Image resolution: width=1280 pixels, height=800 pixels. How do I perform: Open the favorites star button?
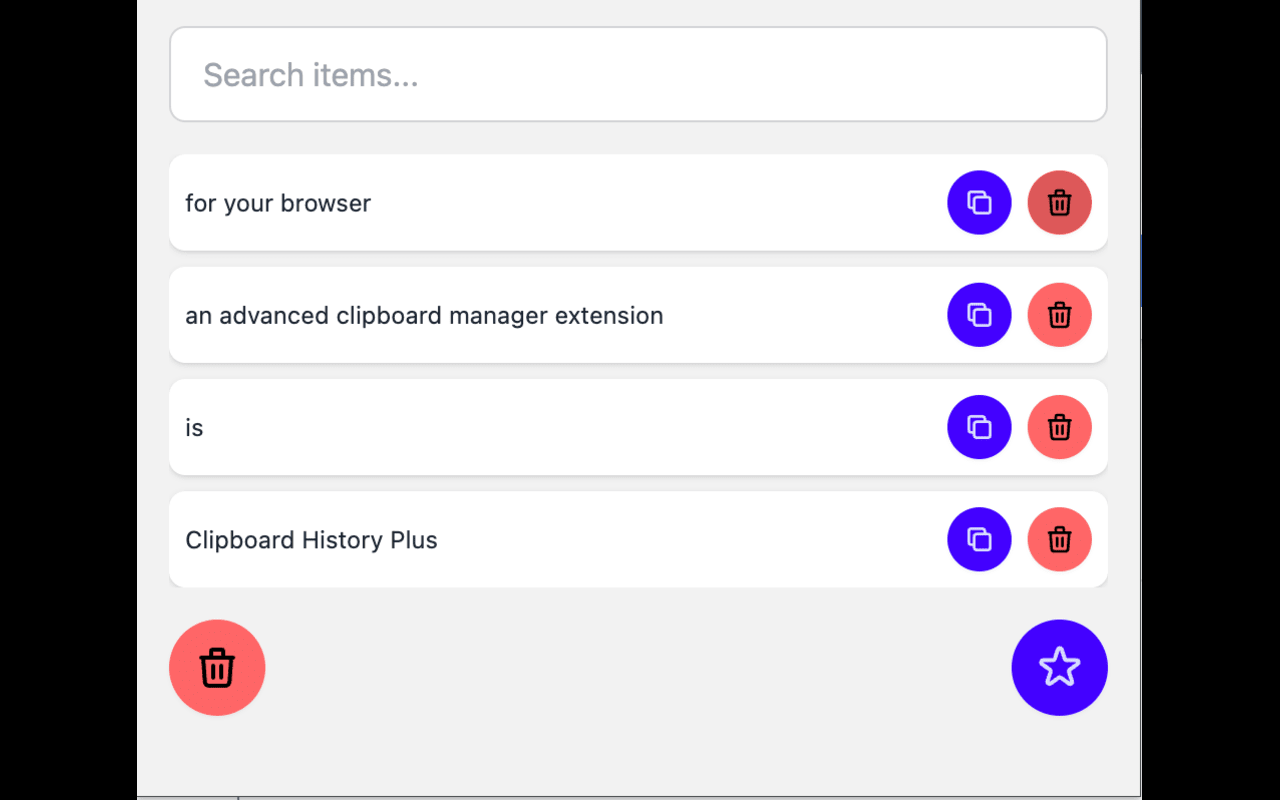(x=1059, y=667)
